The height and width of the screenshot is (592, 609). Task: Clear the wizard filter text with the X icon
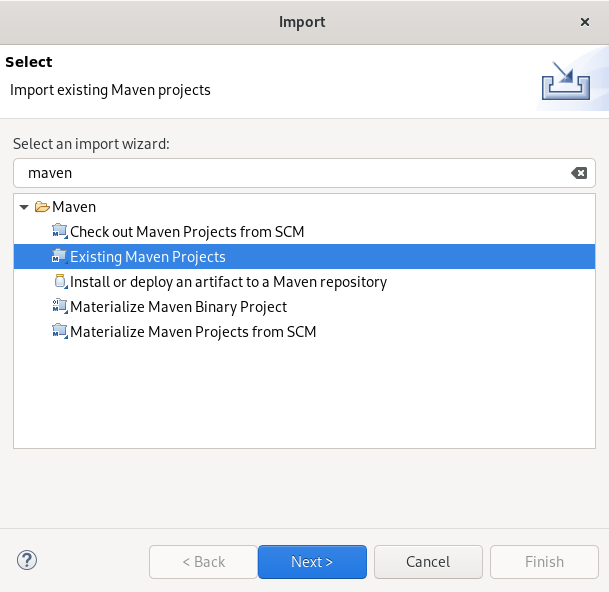tap(578, 173)
